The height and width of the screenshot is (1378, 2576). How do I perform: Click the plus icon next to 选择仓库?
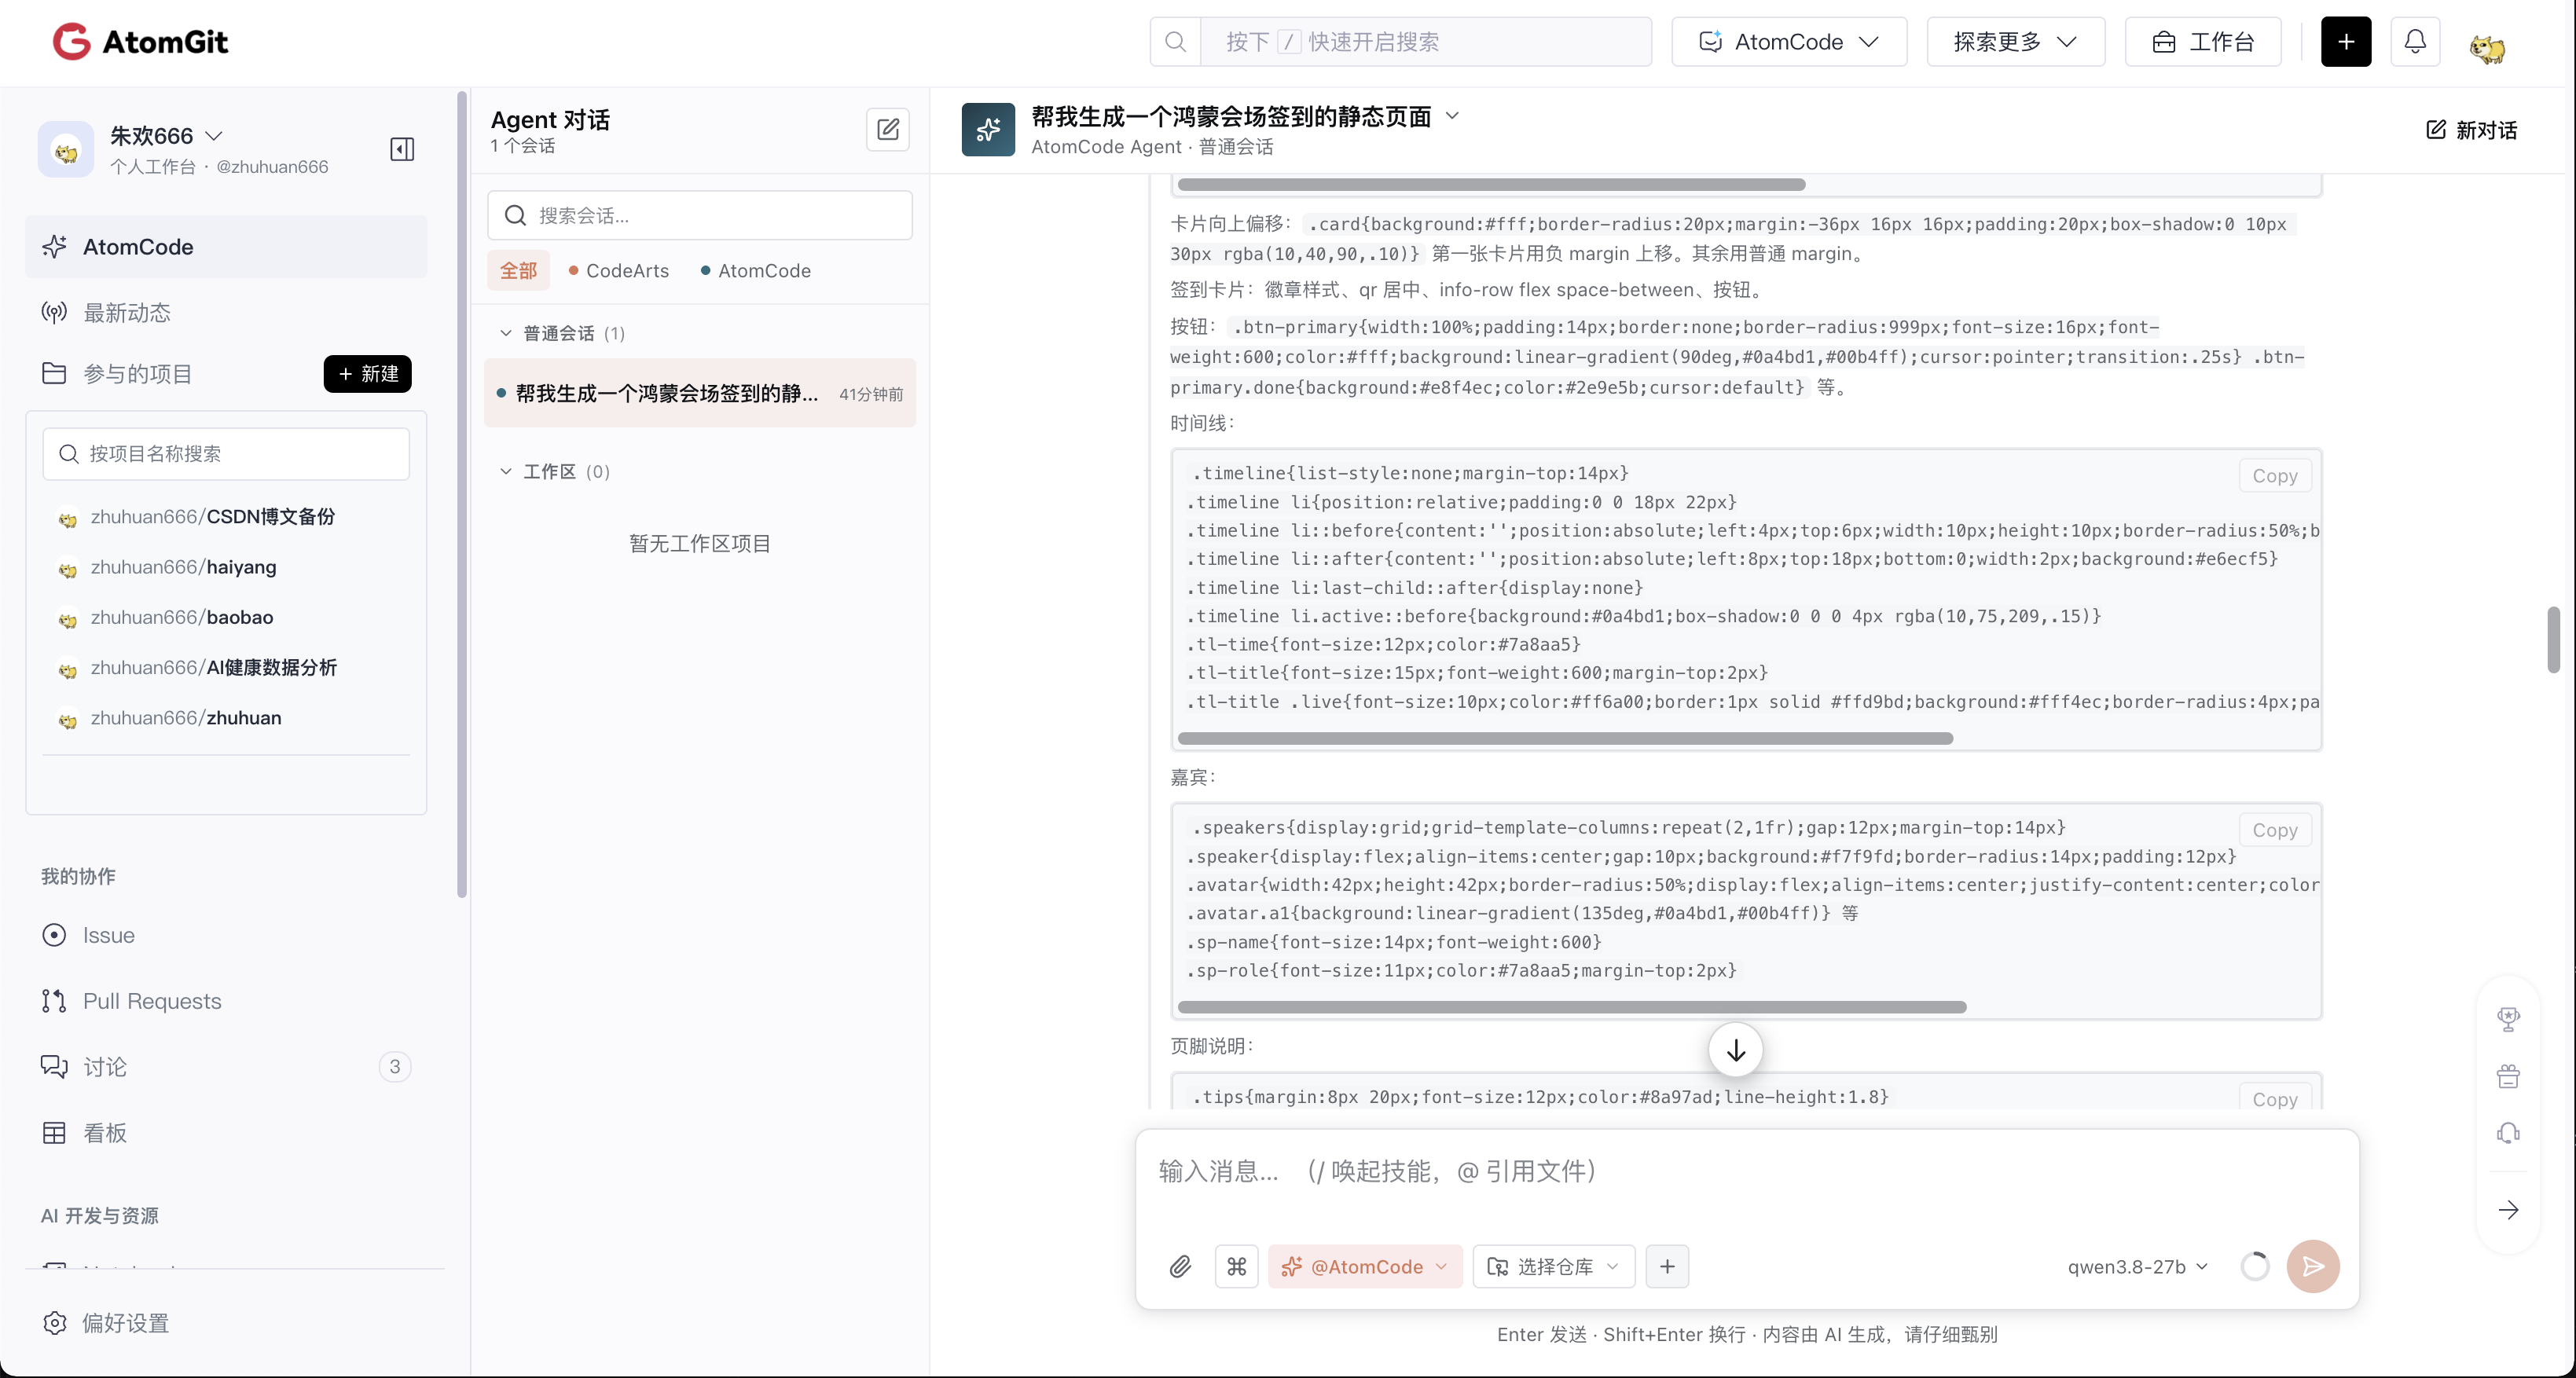point(1667,1266)
